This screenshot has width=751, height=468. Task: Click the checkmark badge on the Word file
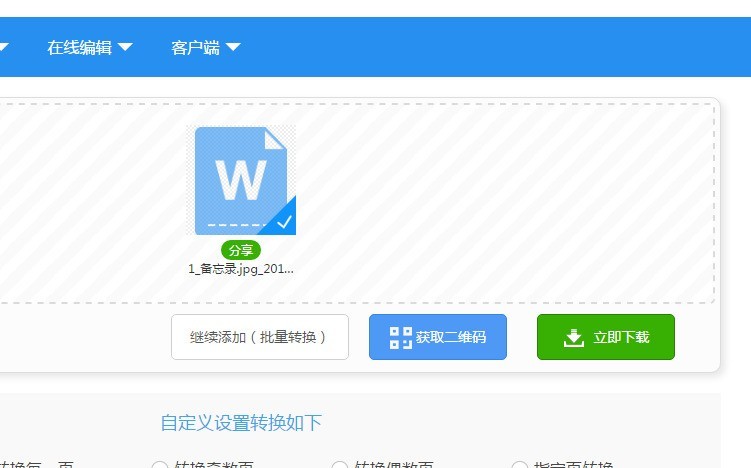tap(284, 222)
